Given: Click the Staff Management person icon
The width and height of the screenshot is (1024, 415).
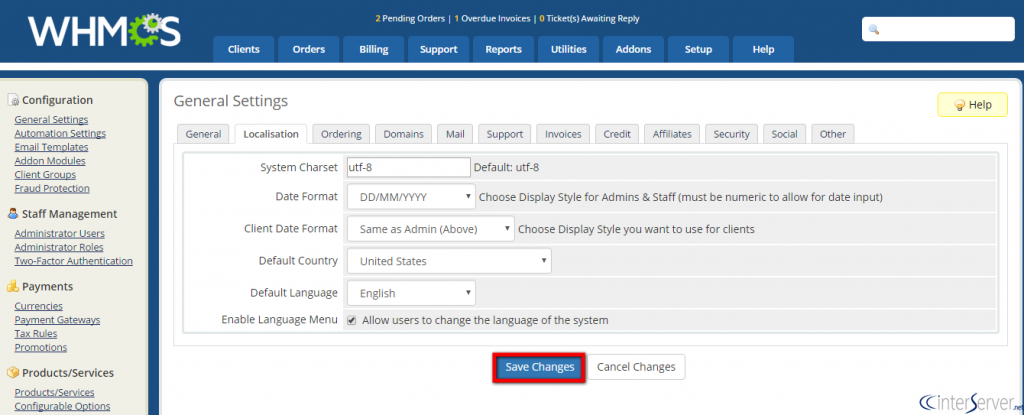Looking at the screenshot, I should (x=13, y=214).
